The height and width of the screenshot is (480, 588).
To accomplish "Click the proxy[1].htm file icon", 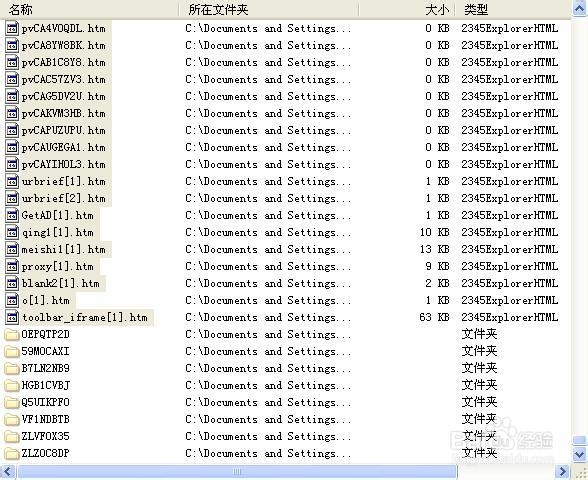I will [x=12, y=266].
